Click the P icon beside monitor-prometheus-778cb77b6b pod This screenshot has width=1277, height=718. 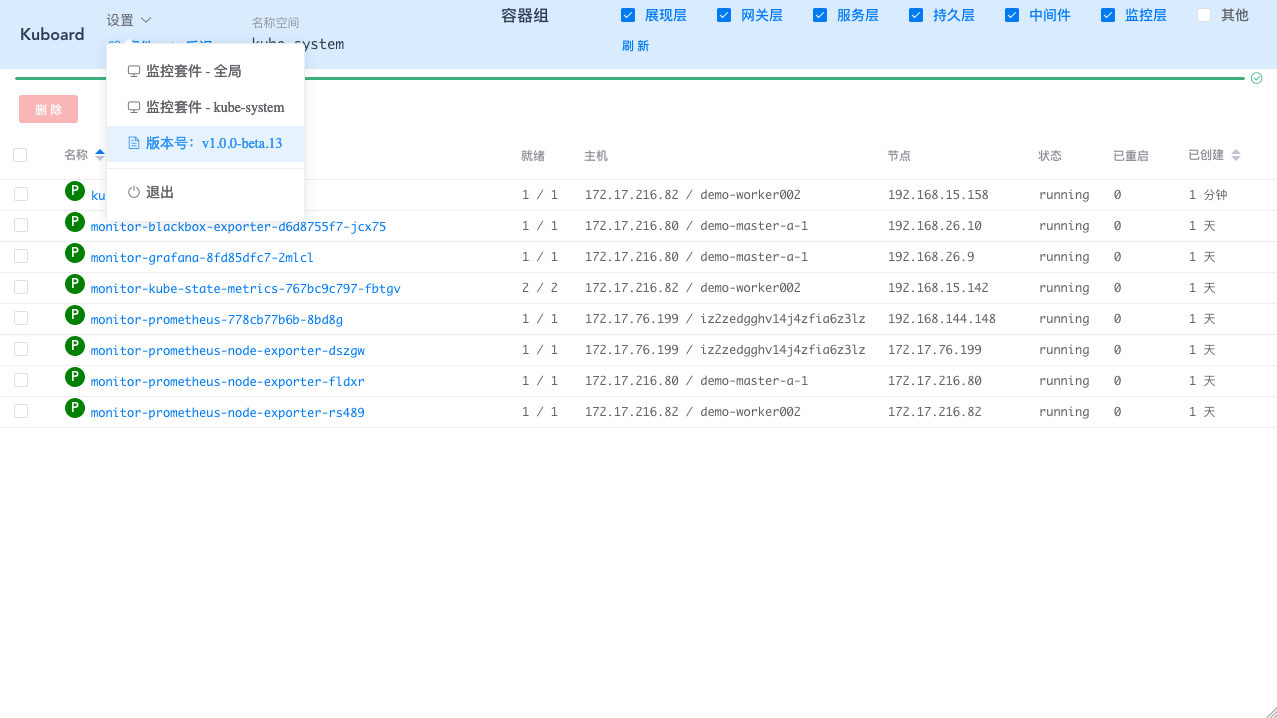click(x=75, y=315)
